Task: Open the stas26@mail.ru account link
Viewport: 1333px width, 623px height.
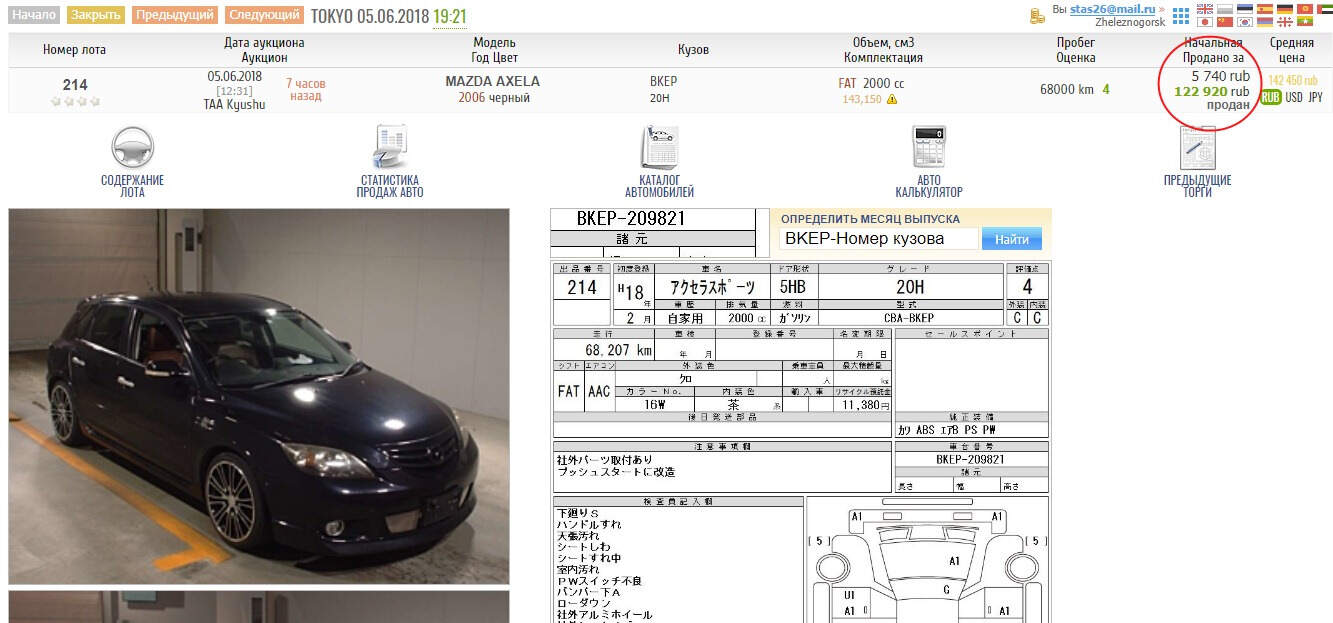Action: (1110, 9)
